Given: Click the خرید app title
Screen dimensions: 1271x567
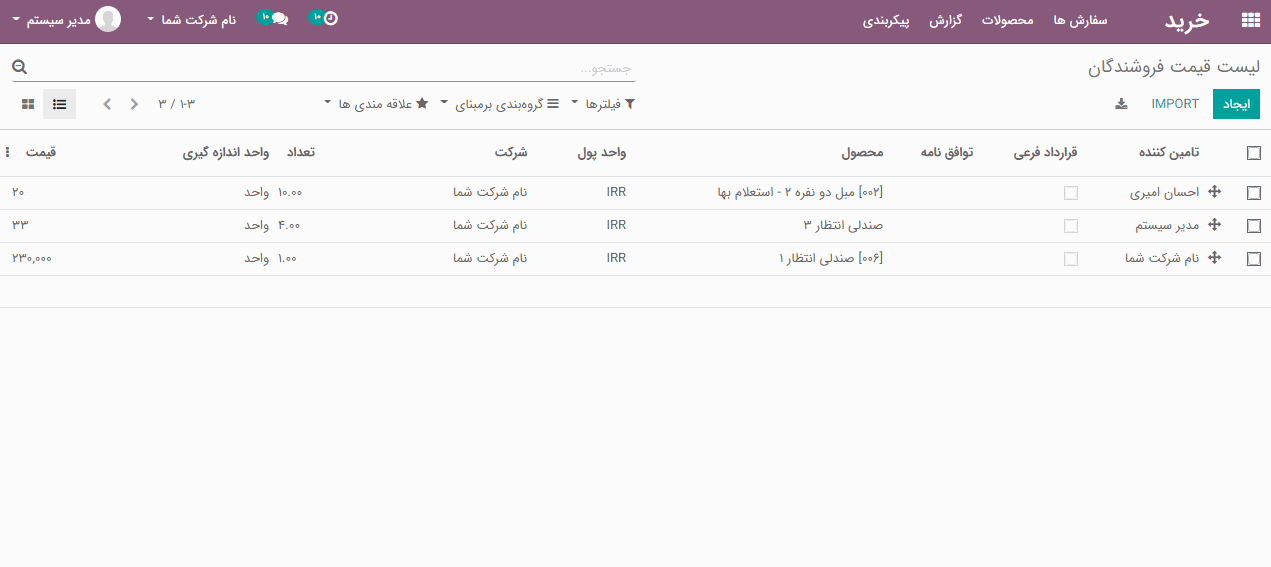Looking at the screenshot, I should (1187, 20).
